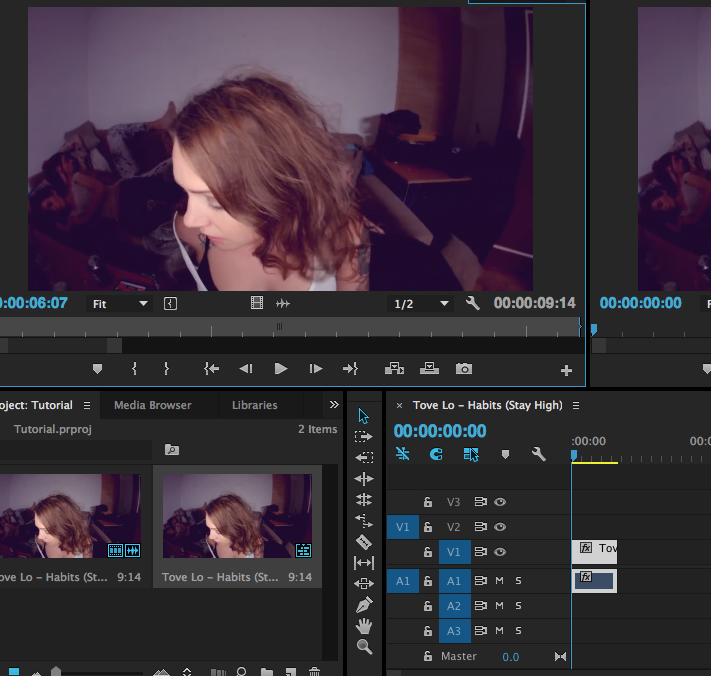Solo the A2 audio track

pos(518,606)
